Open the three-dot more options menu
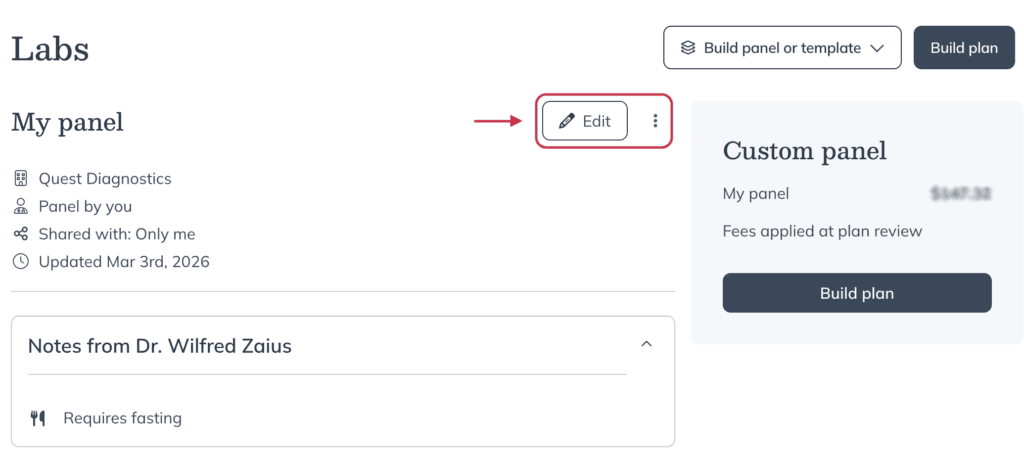The image size is (1024, 462). click(655, 121)
